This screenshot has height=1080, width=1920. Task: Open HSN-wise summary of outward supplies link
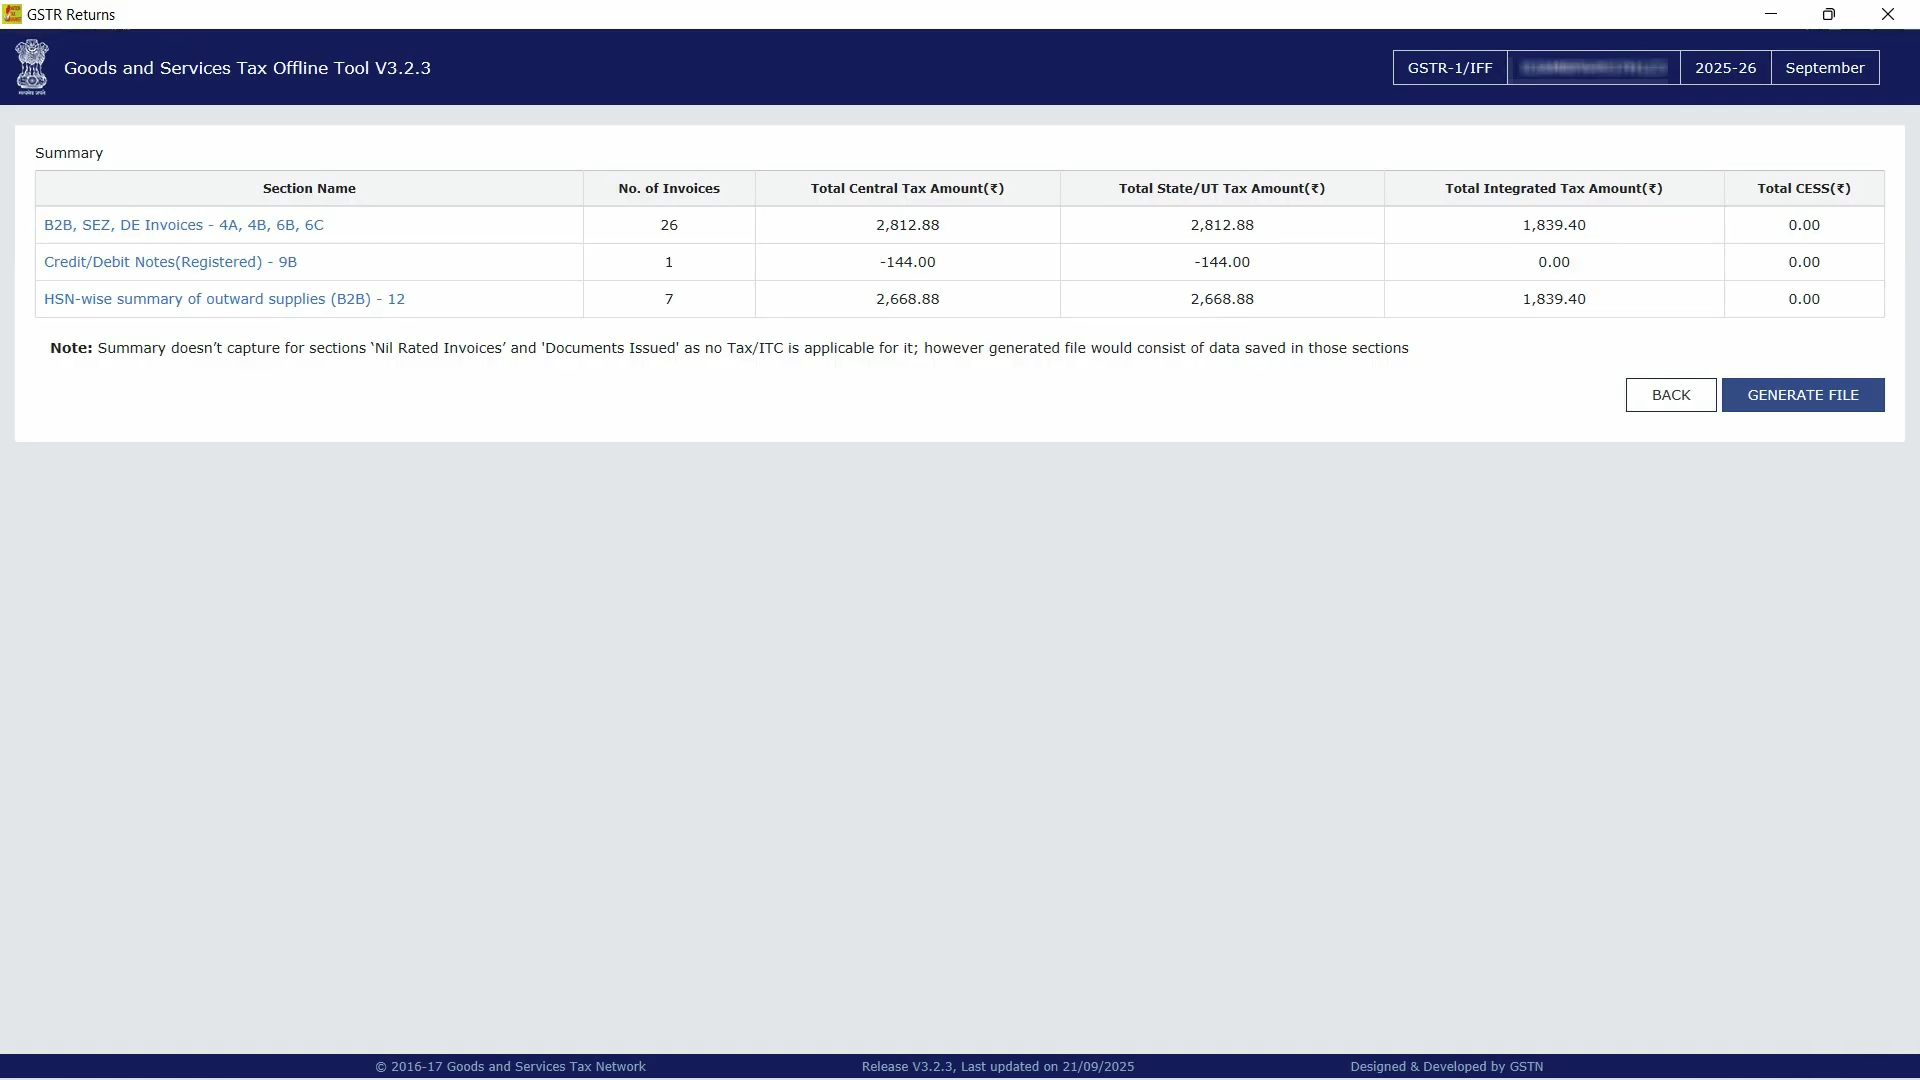[x=224, y=299]
